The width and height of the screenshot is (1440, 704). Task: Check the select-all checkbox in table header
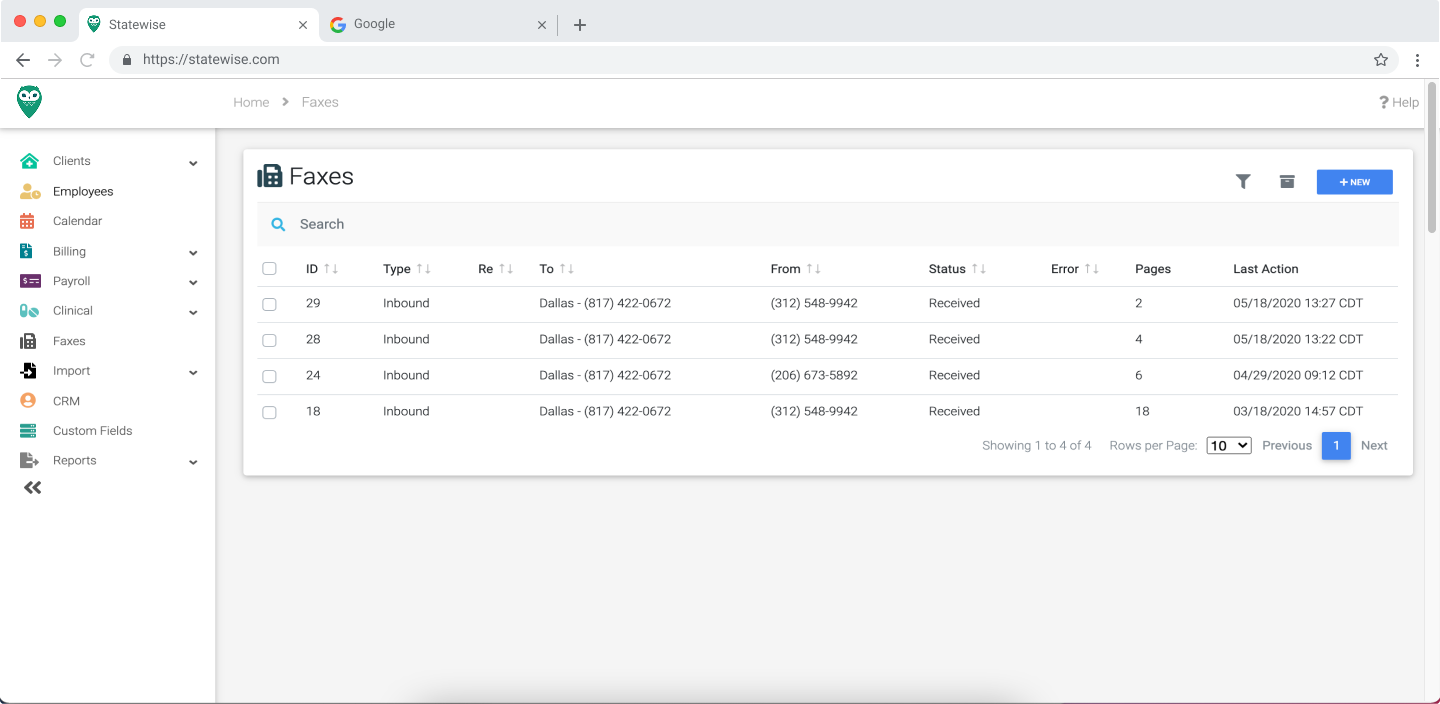(x=269, y=269)
